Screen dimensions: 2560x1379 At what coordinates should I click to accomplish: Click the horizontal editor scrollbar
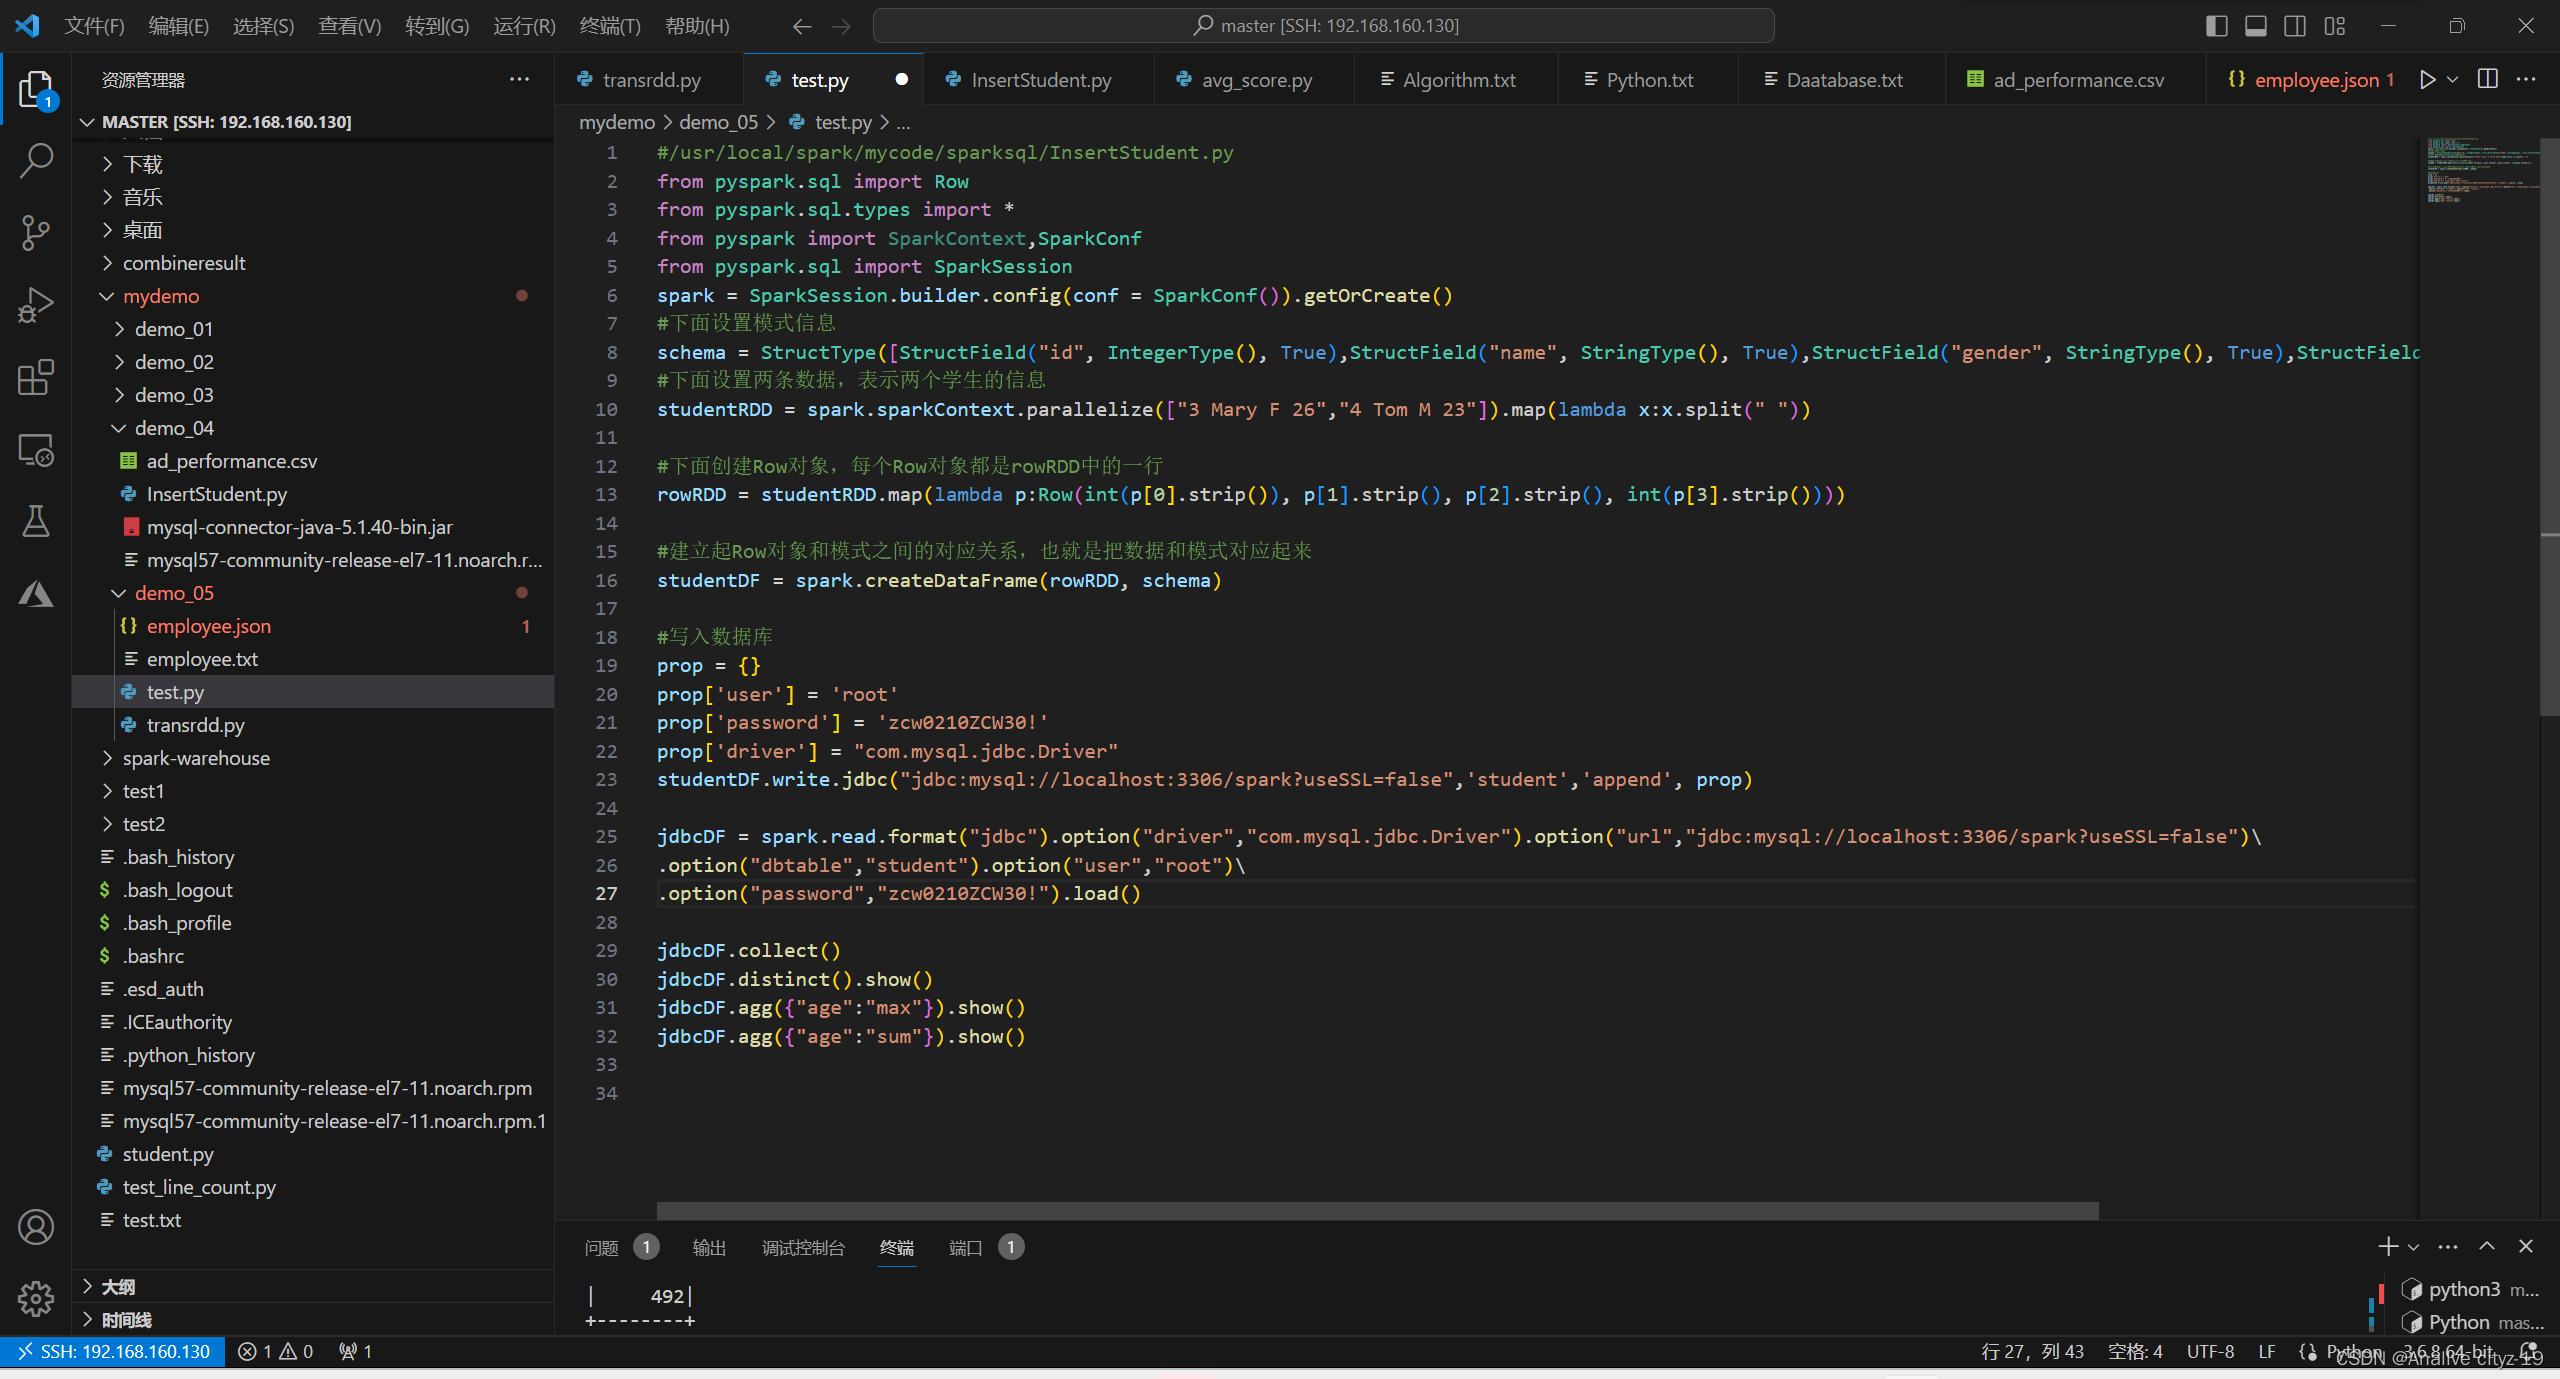coord(1377,1211)
